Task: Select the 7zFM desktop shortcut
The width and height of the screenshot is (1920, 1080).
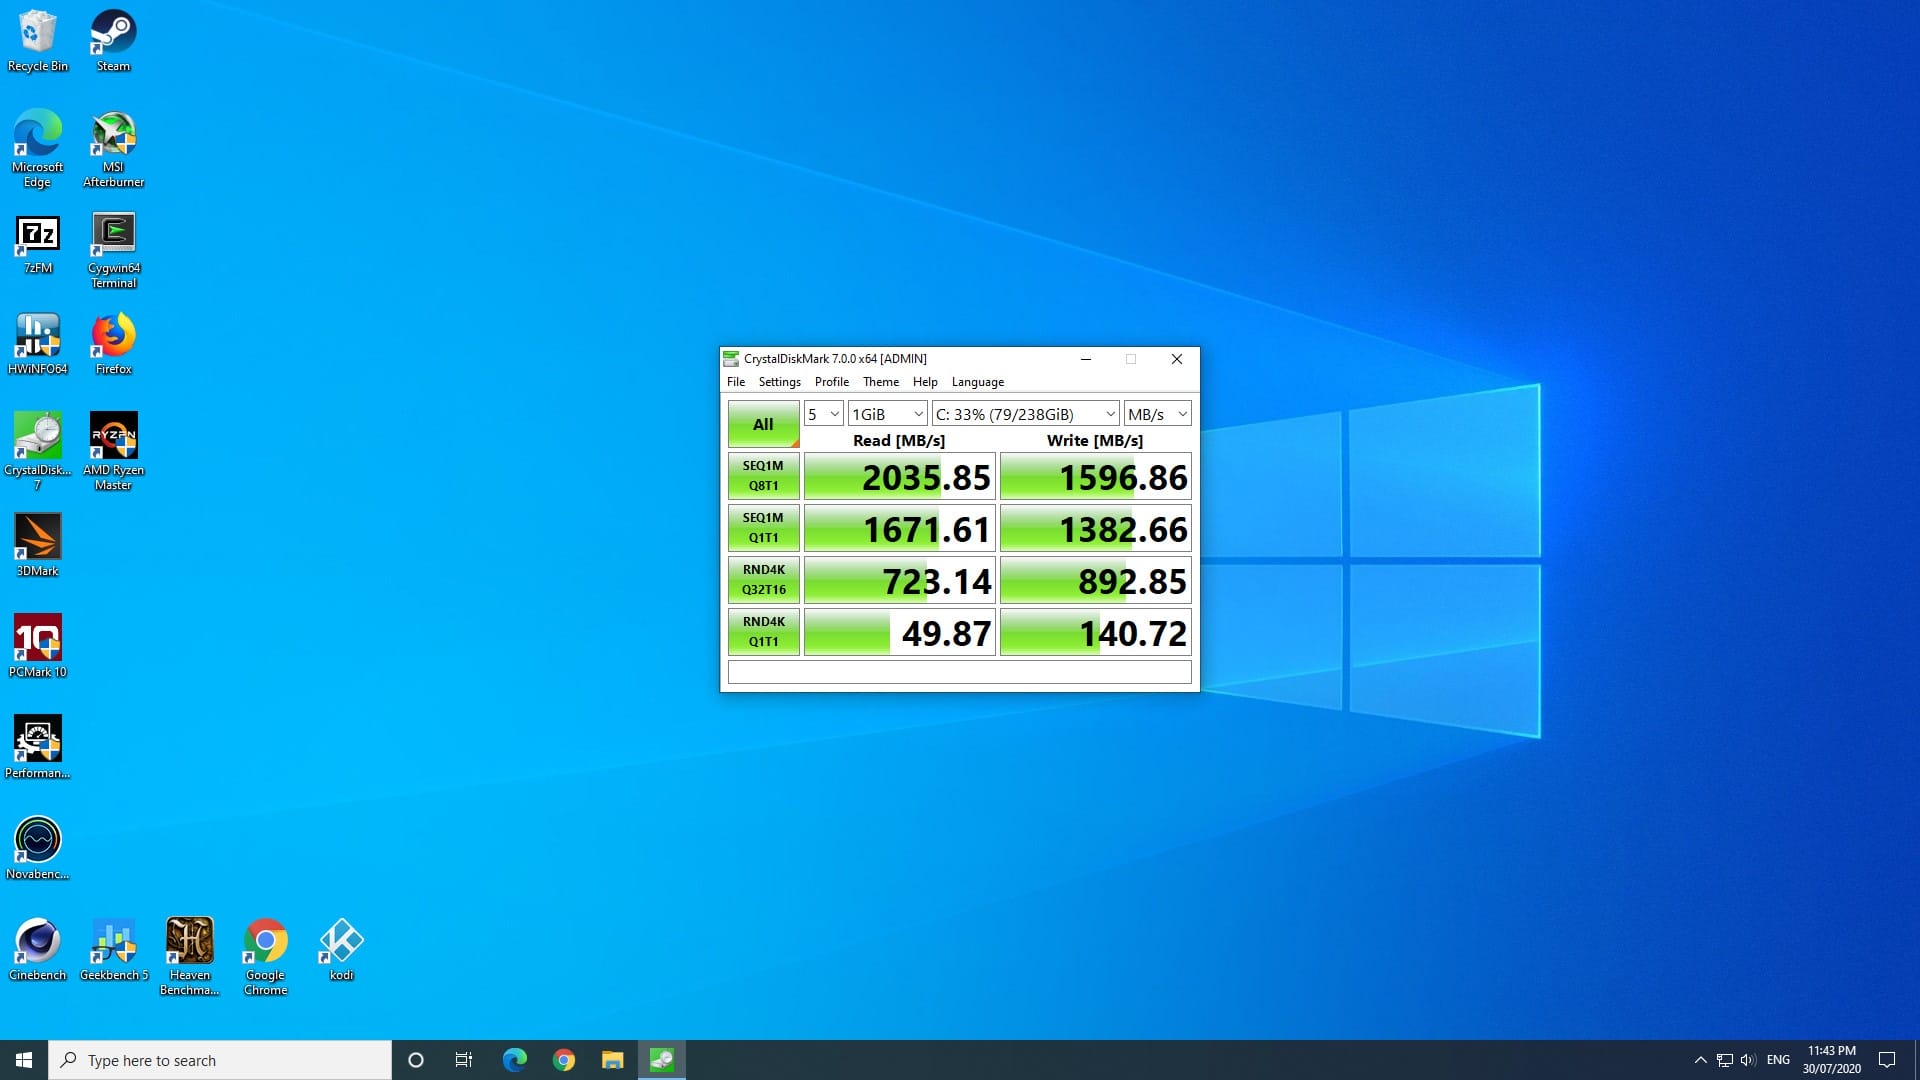Action: pos(37,244)
